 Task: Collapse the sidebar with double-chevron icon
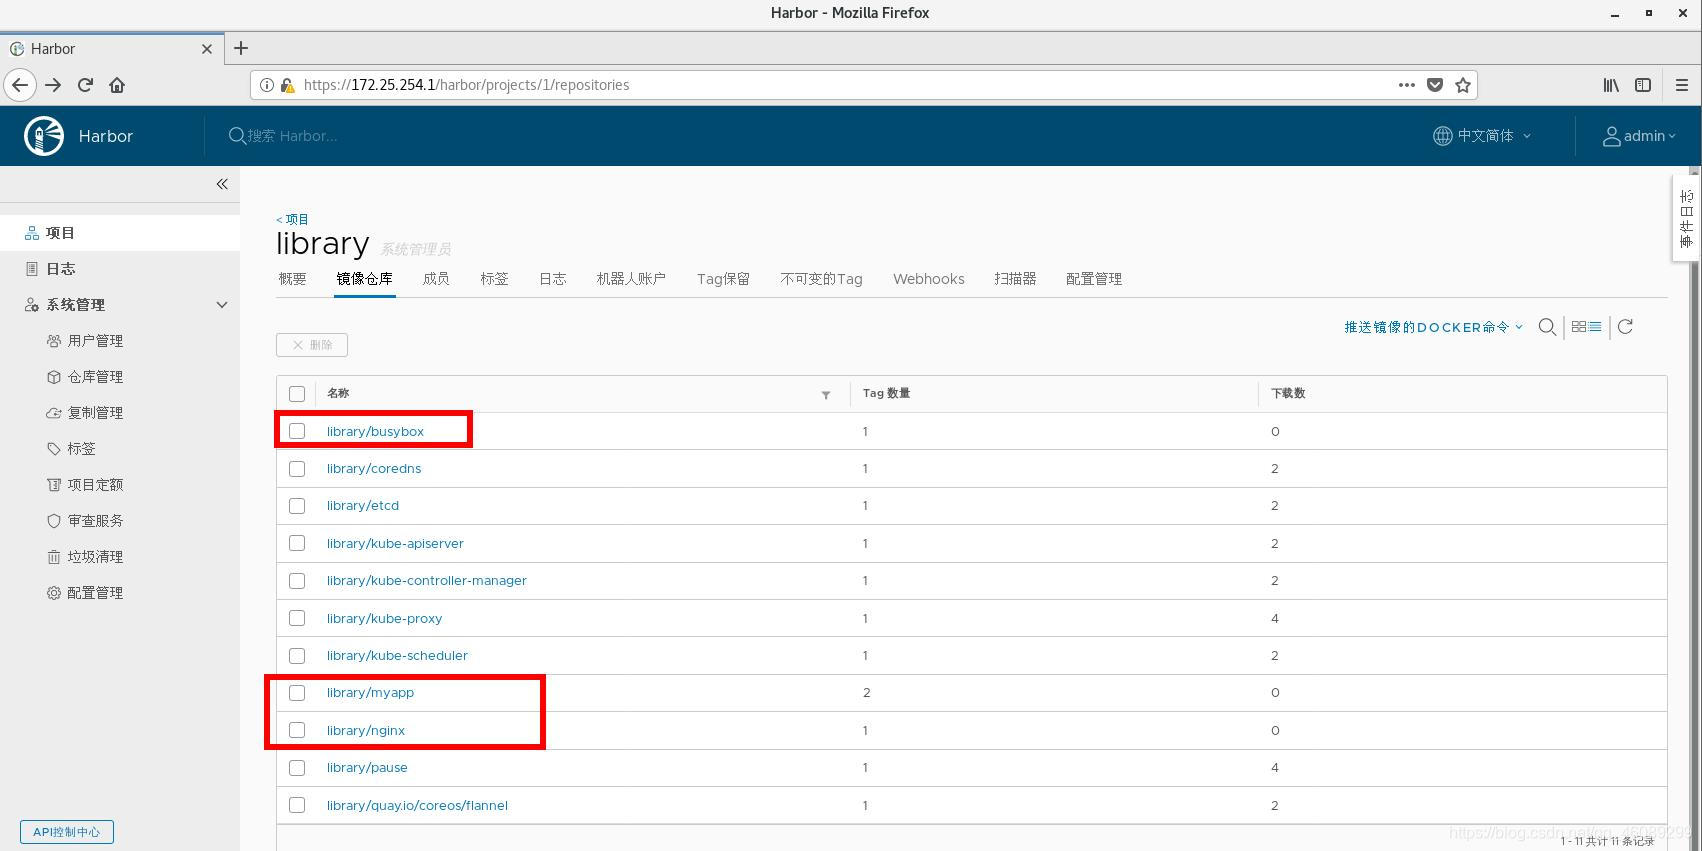tap(222, 184)
